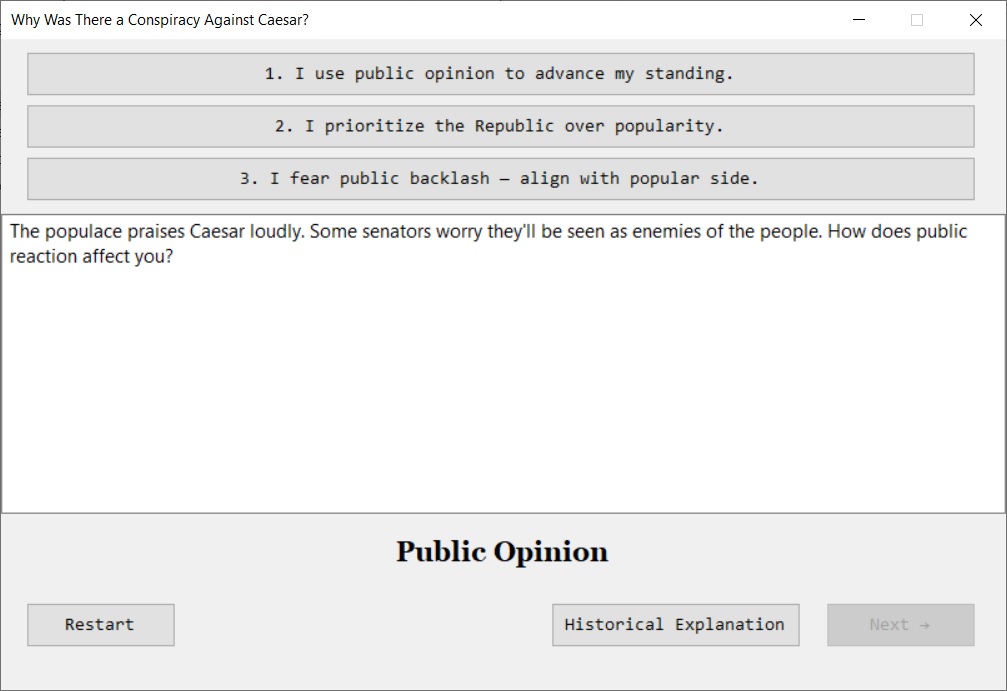
Task: Restart the conspiracy scenario from the beginning
Action: pos(100,625)
